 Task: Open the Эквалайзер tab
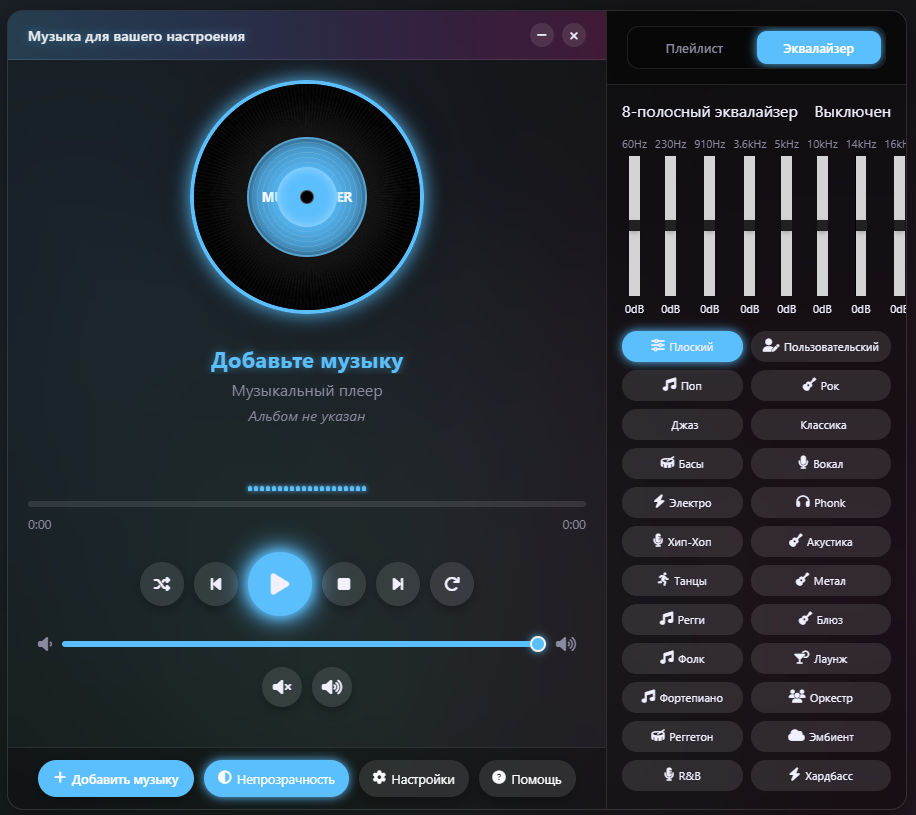[x=818, y=48]
